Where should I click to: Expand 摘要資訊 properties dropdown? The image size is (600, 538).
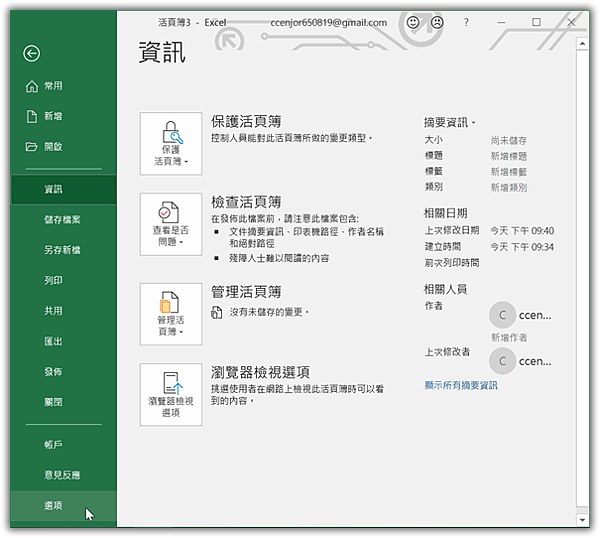click(449, 122)
